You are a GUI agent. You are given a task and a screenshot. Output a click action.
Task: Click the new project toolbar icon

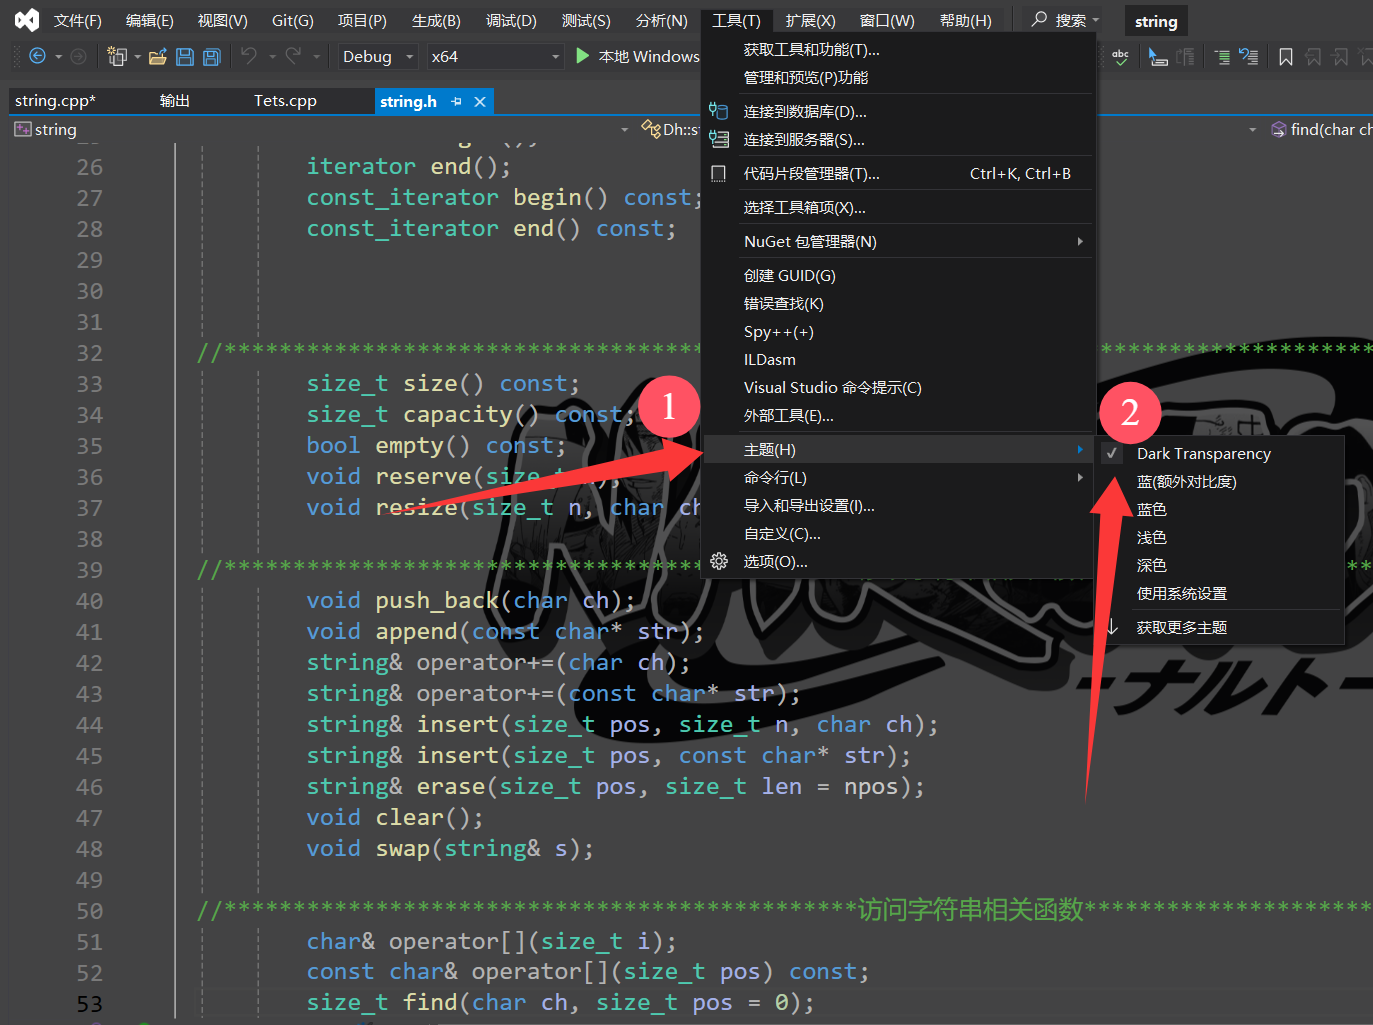tap(117, 56)
